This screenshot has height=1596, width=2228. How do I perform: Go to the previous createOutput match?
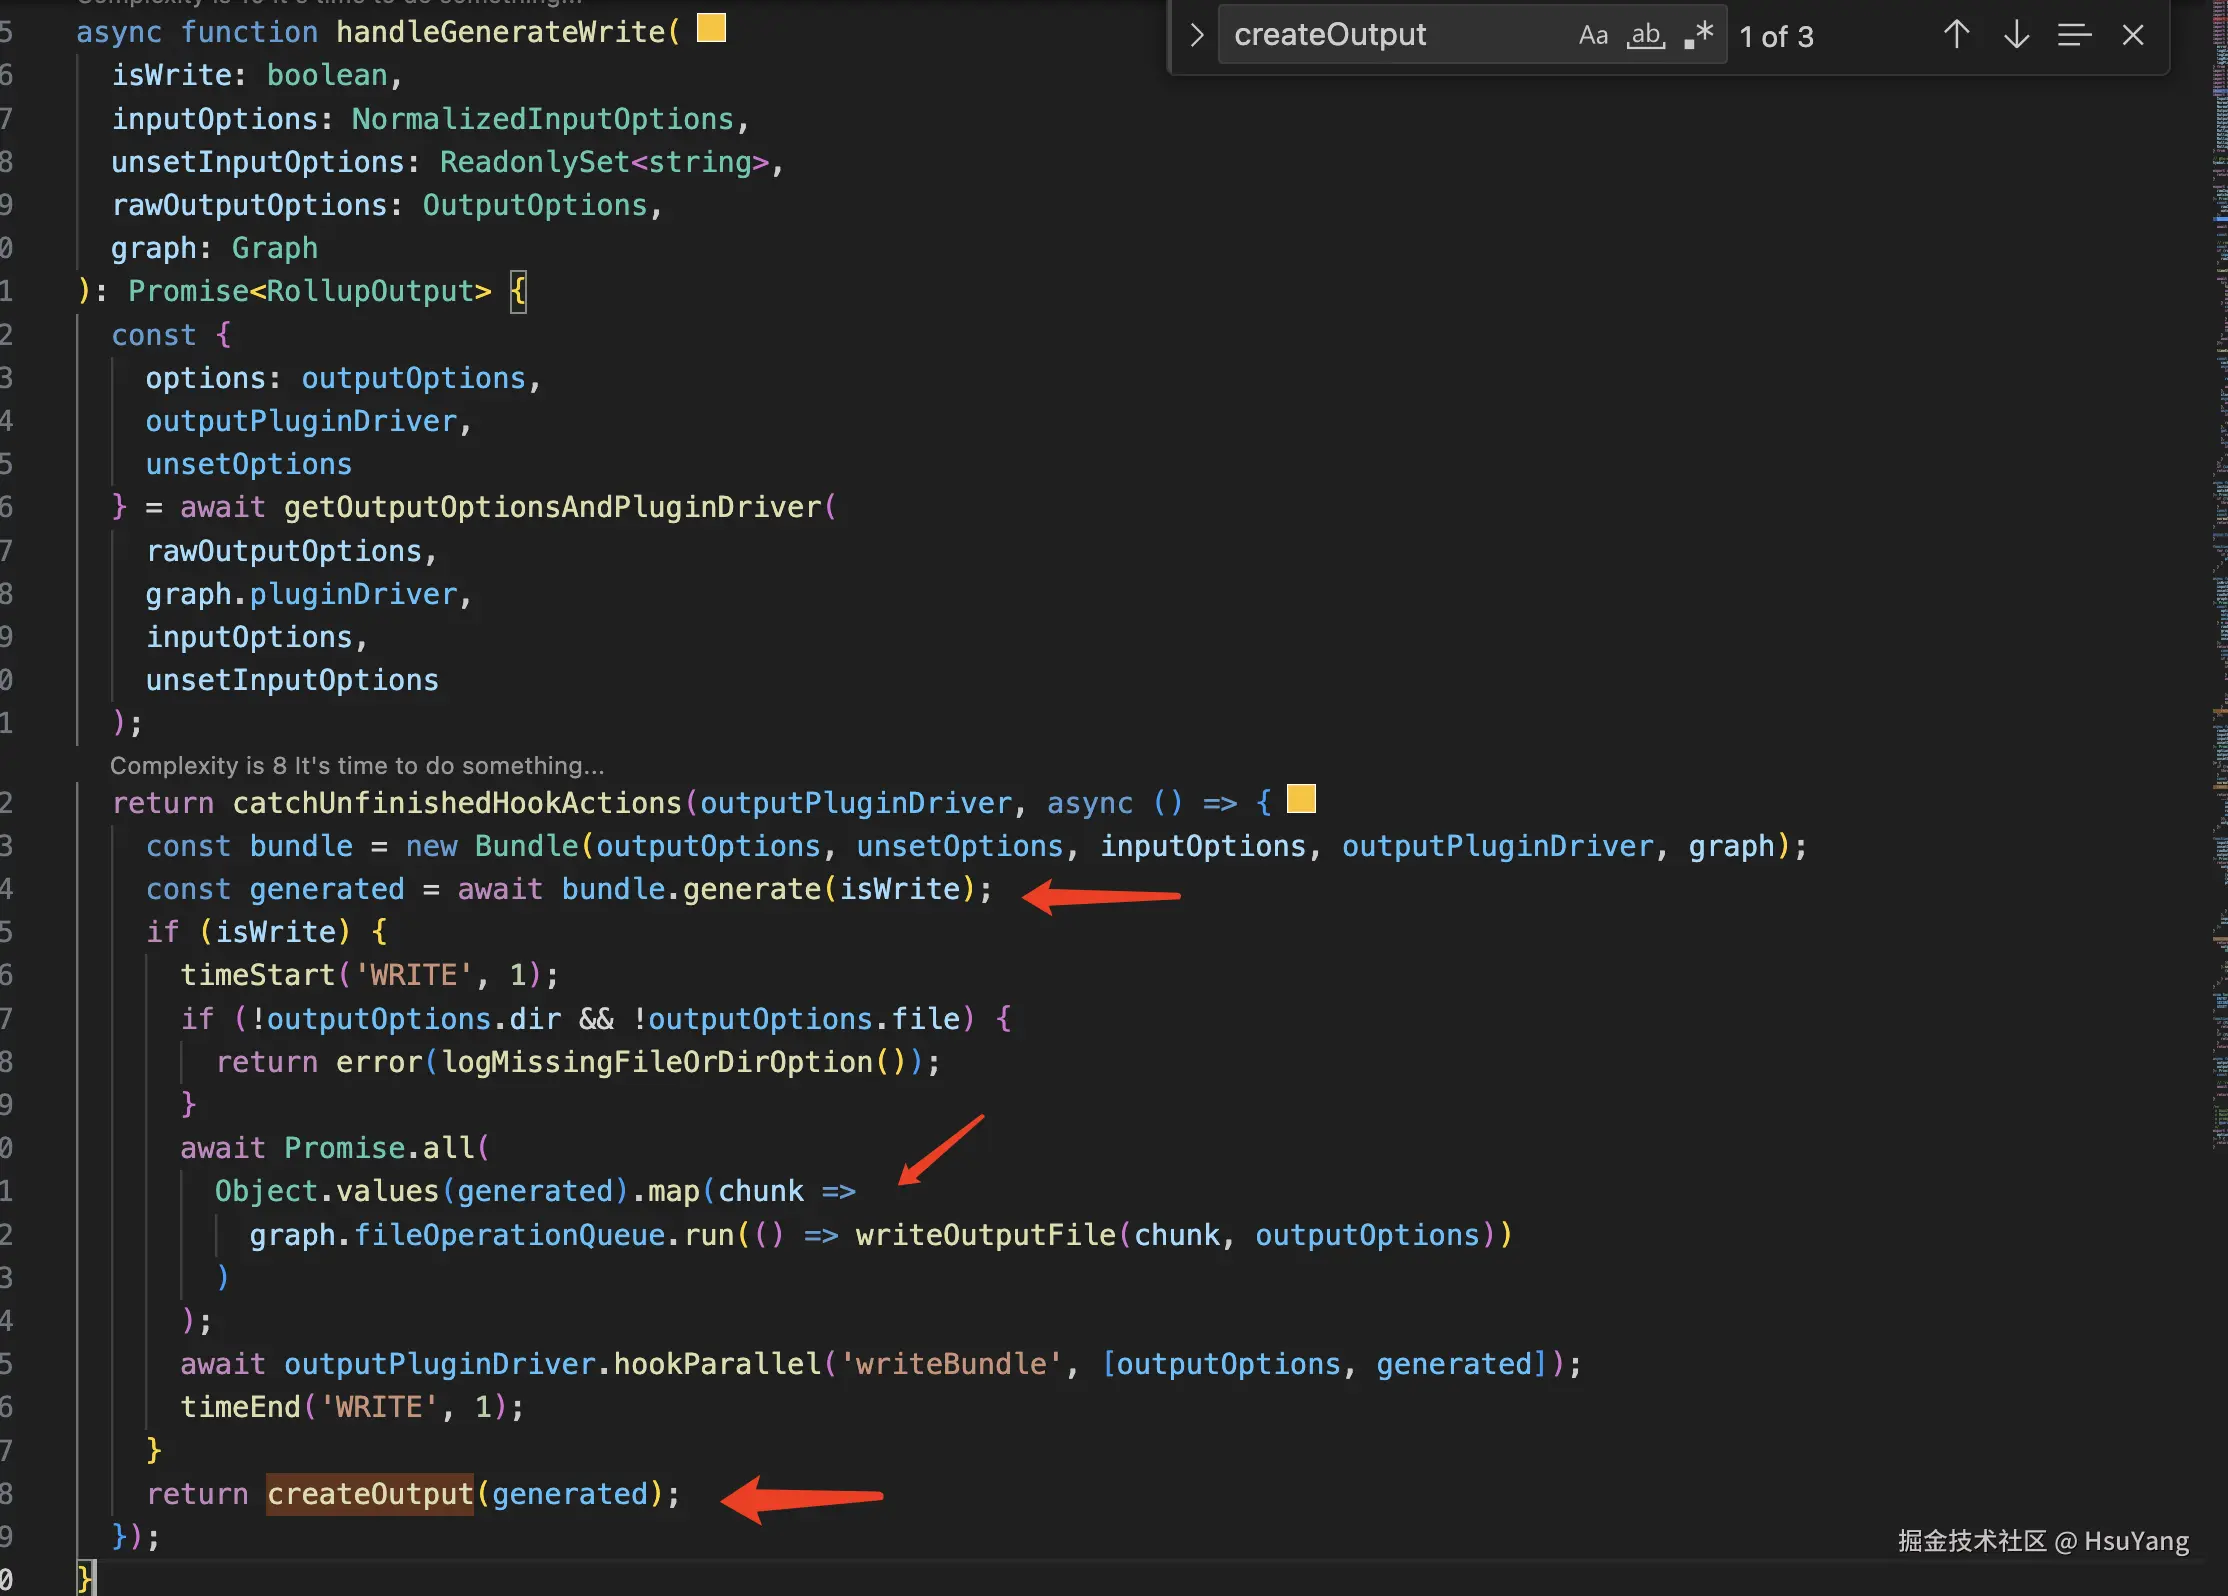coord(1957,35)
